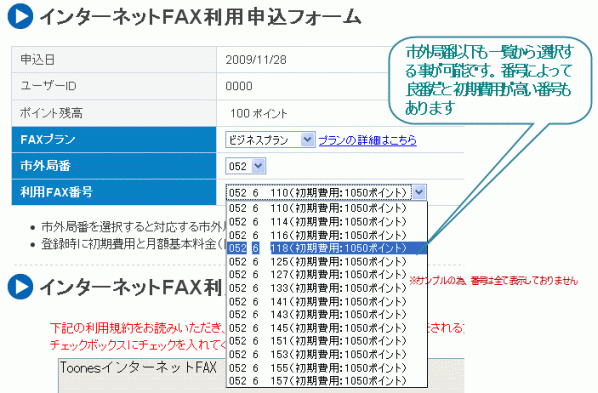Image resolution: width=598 pixels, height=393 pixels.
Task: Choose fax number 052 6 153
Action: click(x=327, y=354)
